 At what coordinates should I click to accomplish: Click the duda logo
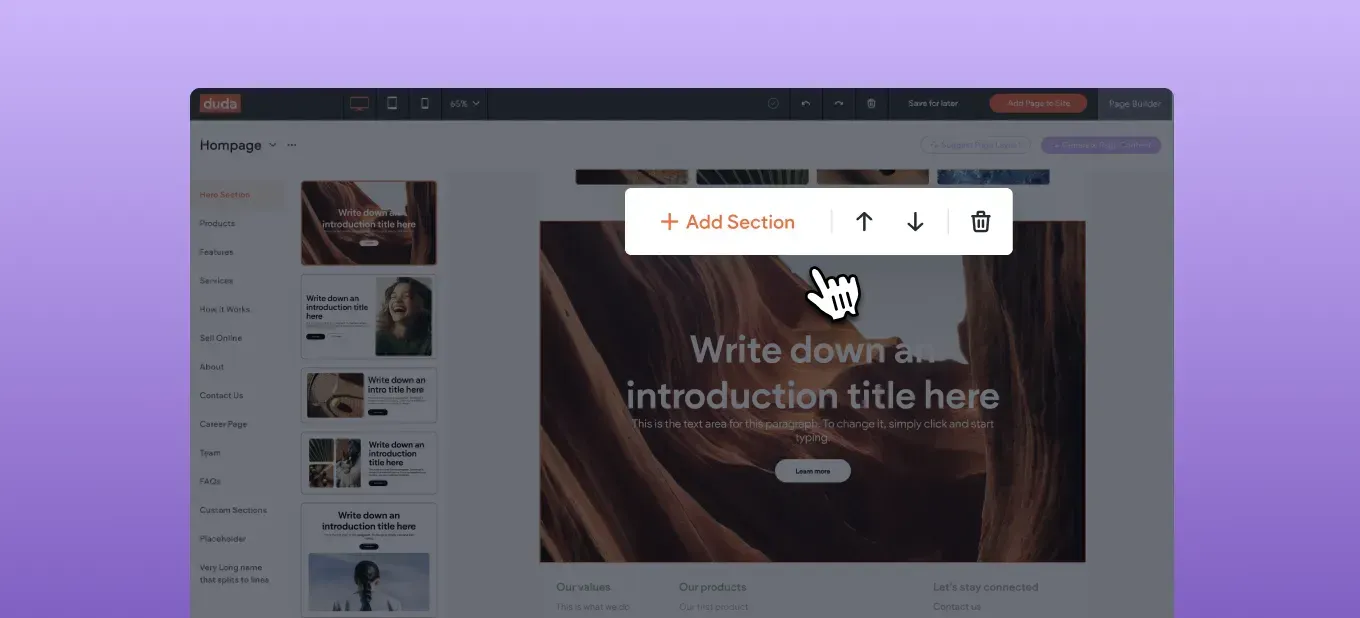coord(219,103)
